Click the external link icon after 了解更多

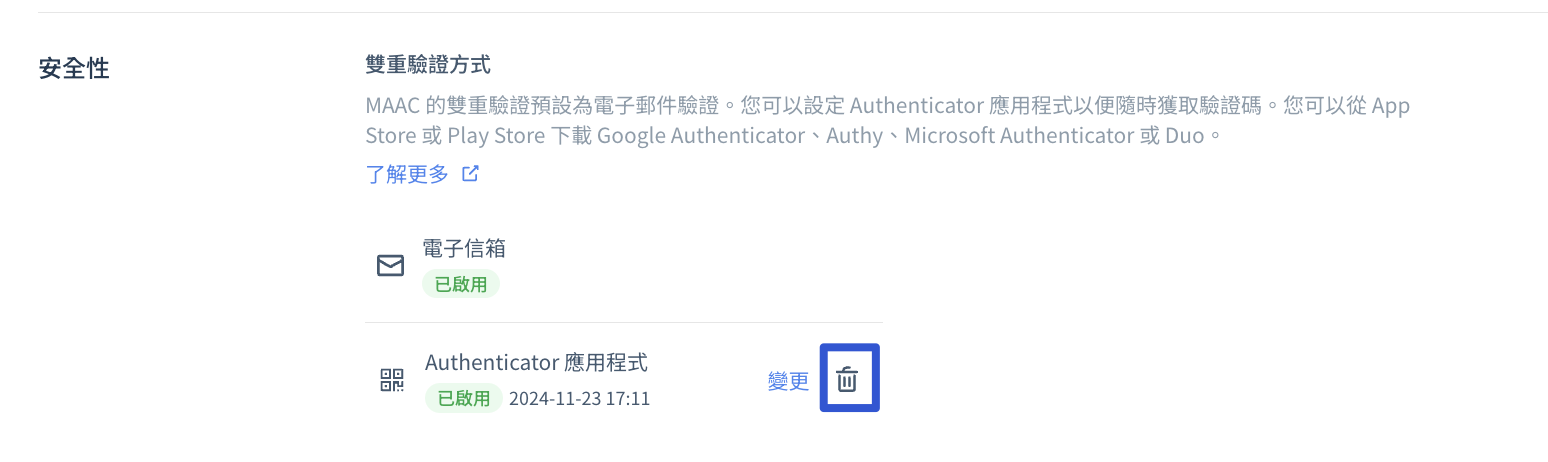pos(470,174)
